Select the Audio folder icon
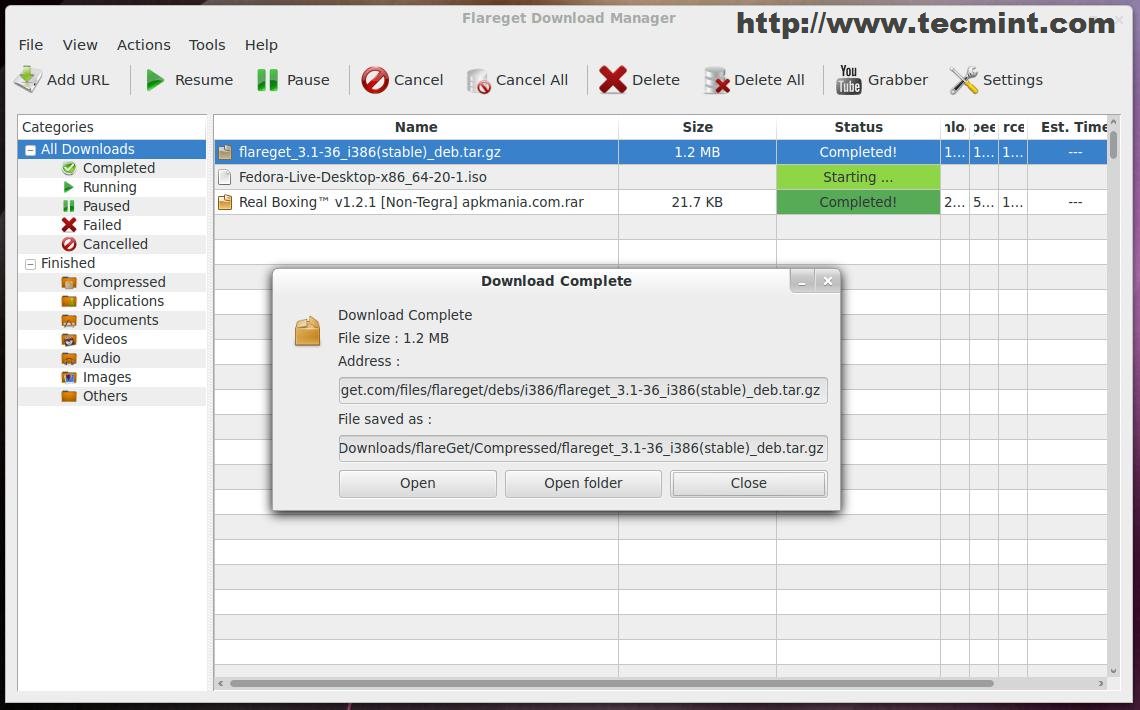This screenshot has width=1140, height=710. pyautogui.click(x=69, y=358)
